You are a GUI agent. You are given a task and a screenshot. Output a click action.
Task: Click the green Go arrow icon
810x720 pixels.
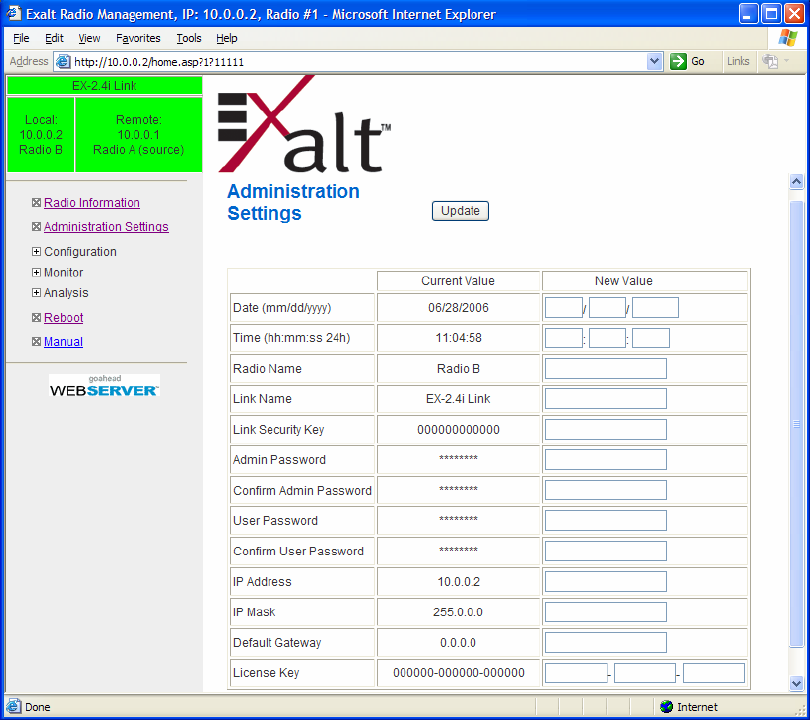click(678, 61)
